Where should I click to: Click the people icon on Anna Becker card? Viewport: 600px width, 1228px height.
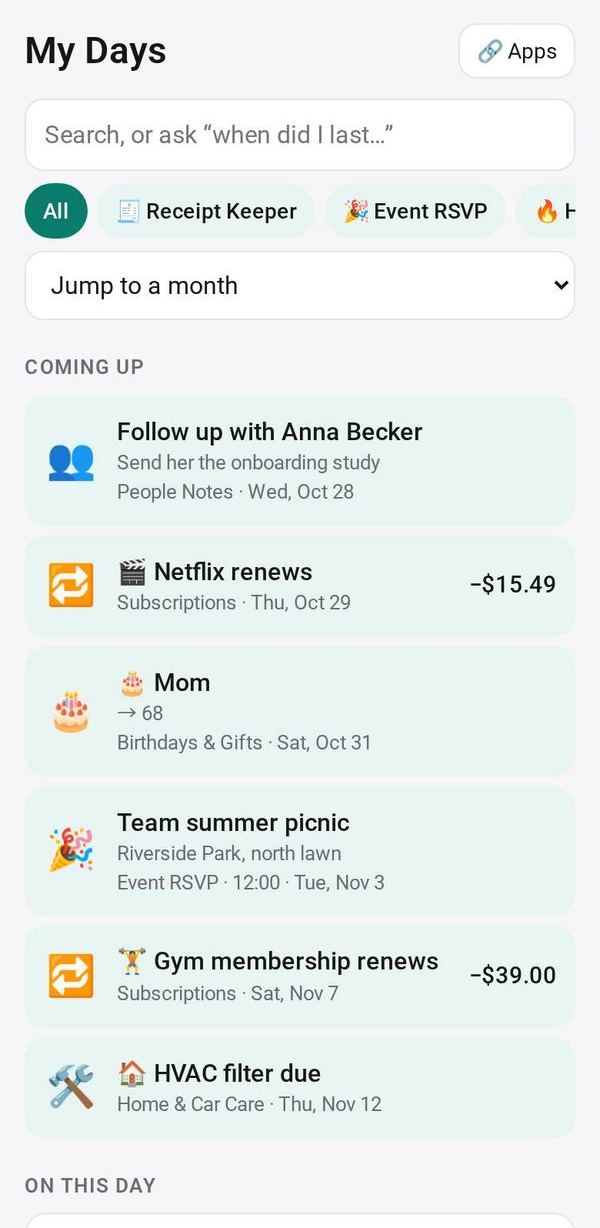coord(71,461)
